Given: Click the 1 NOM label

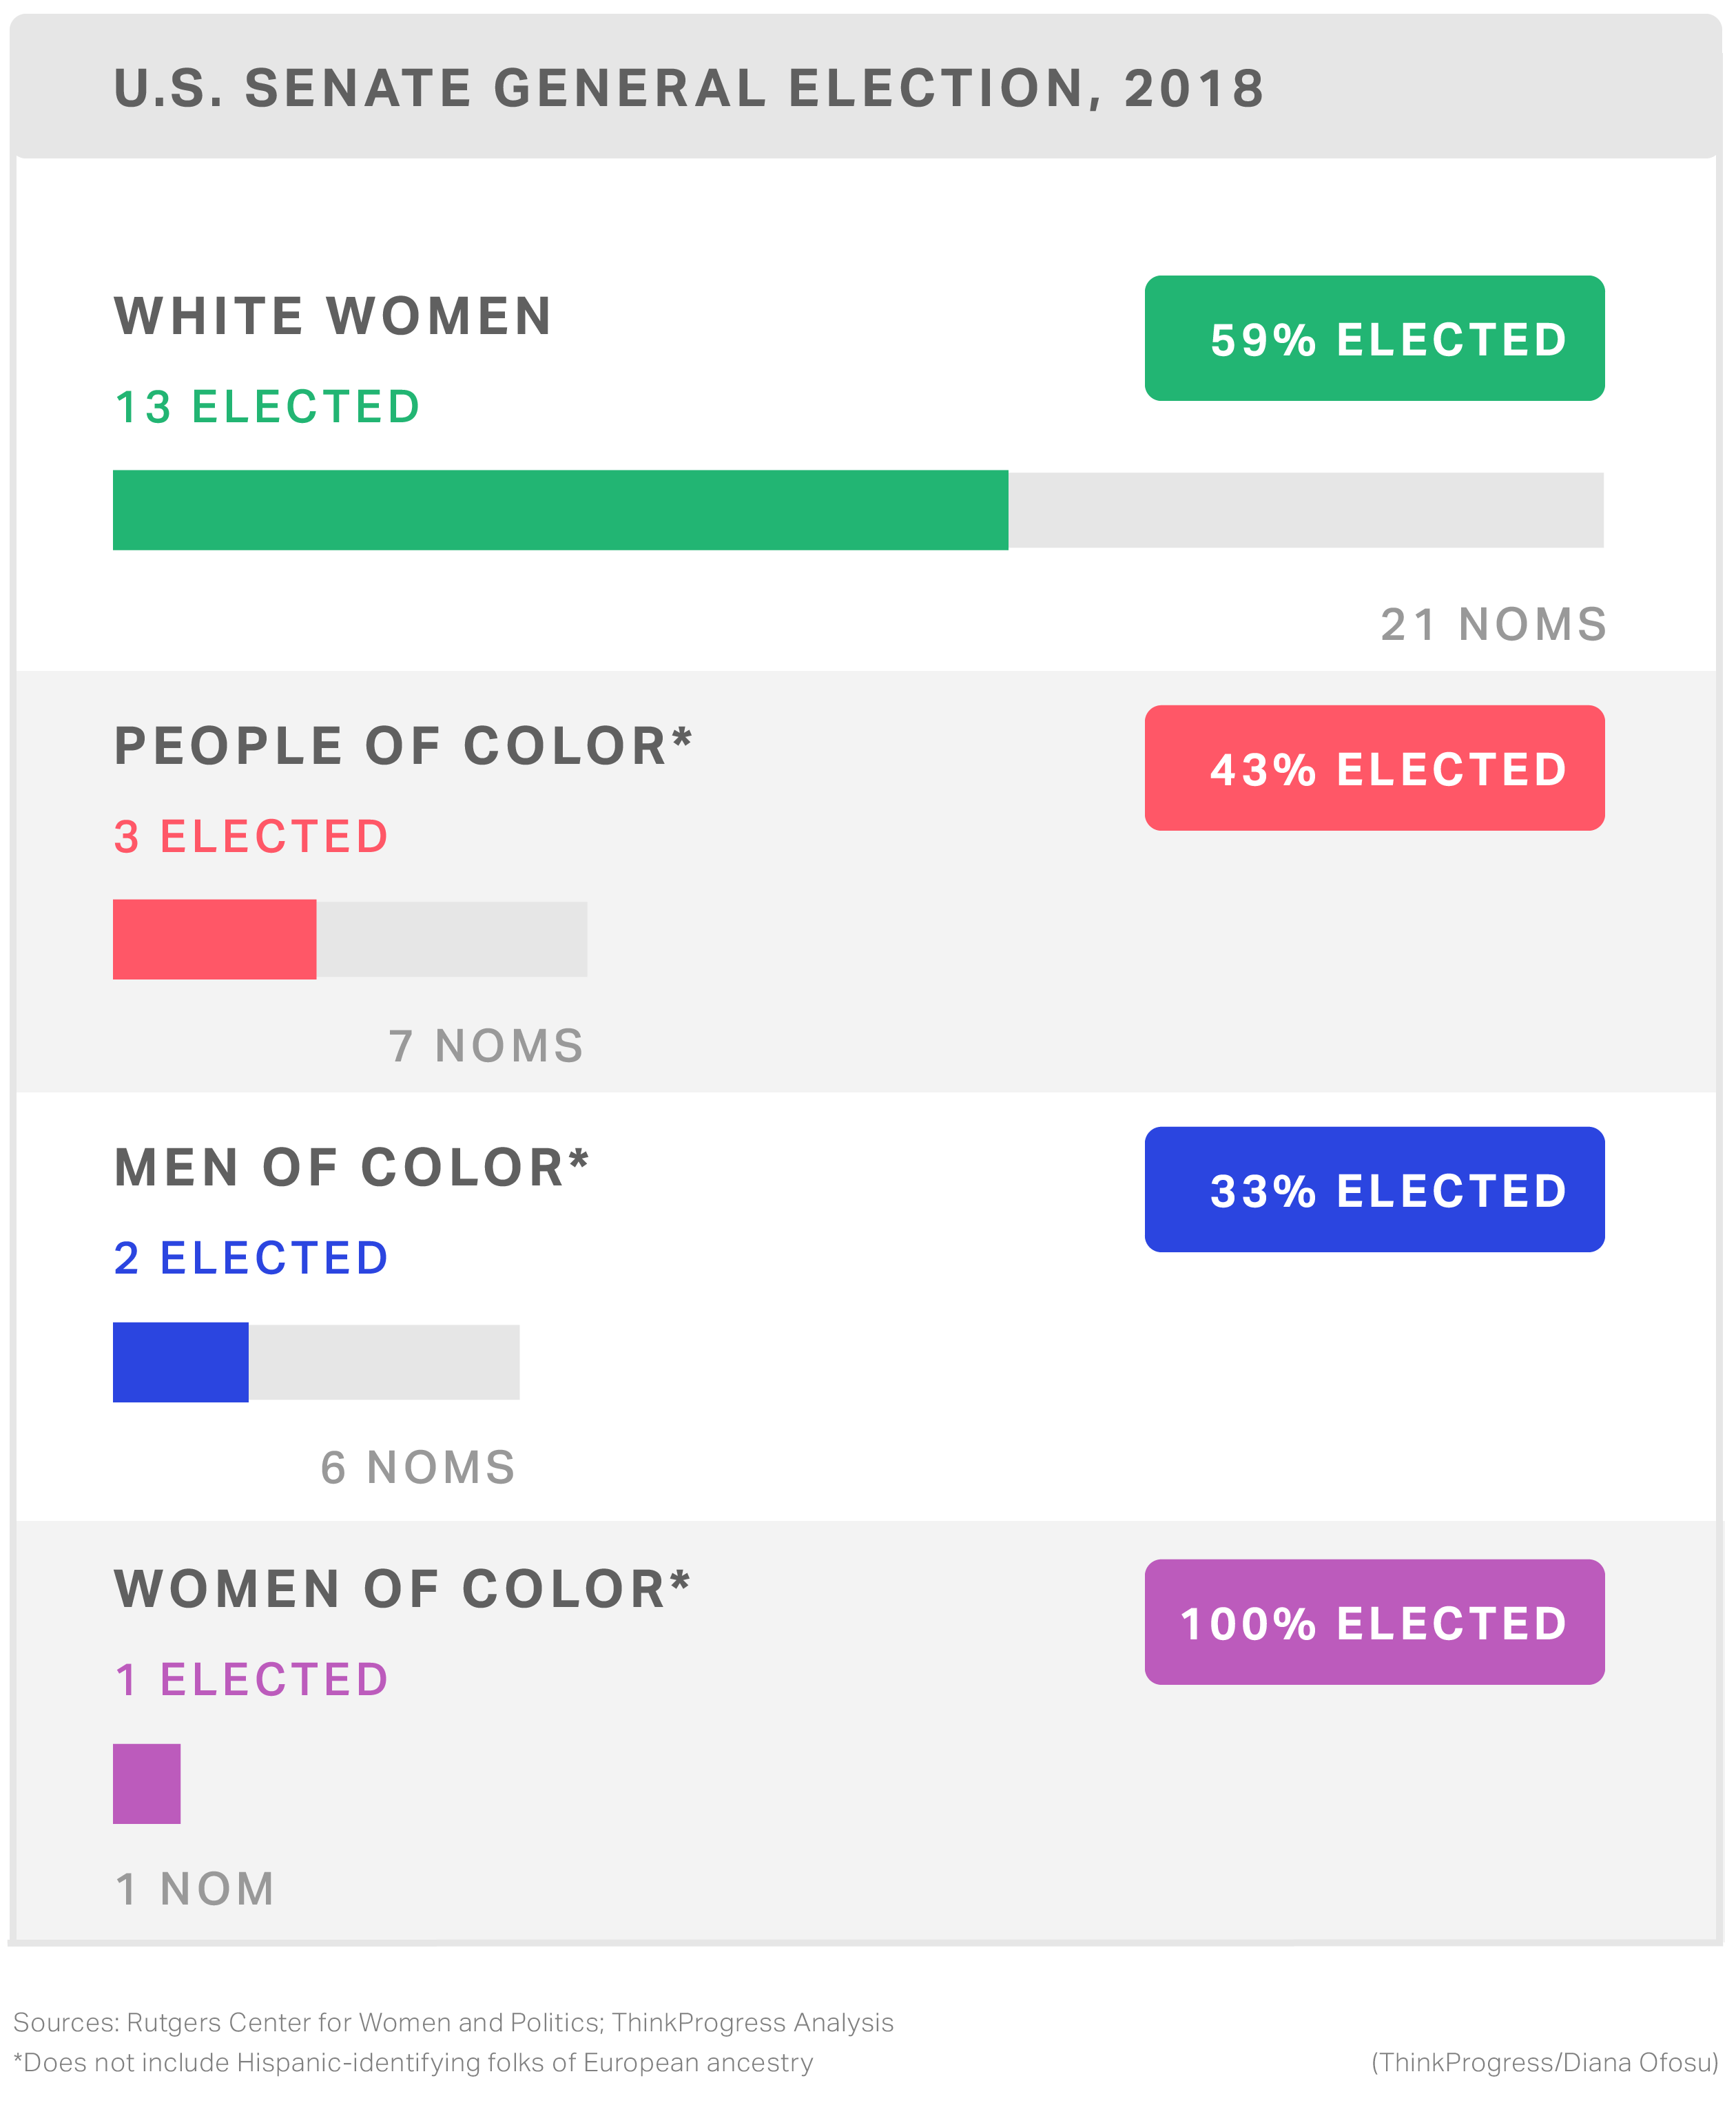Looking at the screenshot, I should (195, 1889).
